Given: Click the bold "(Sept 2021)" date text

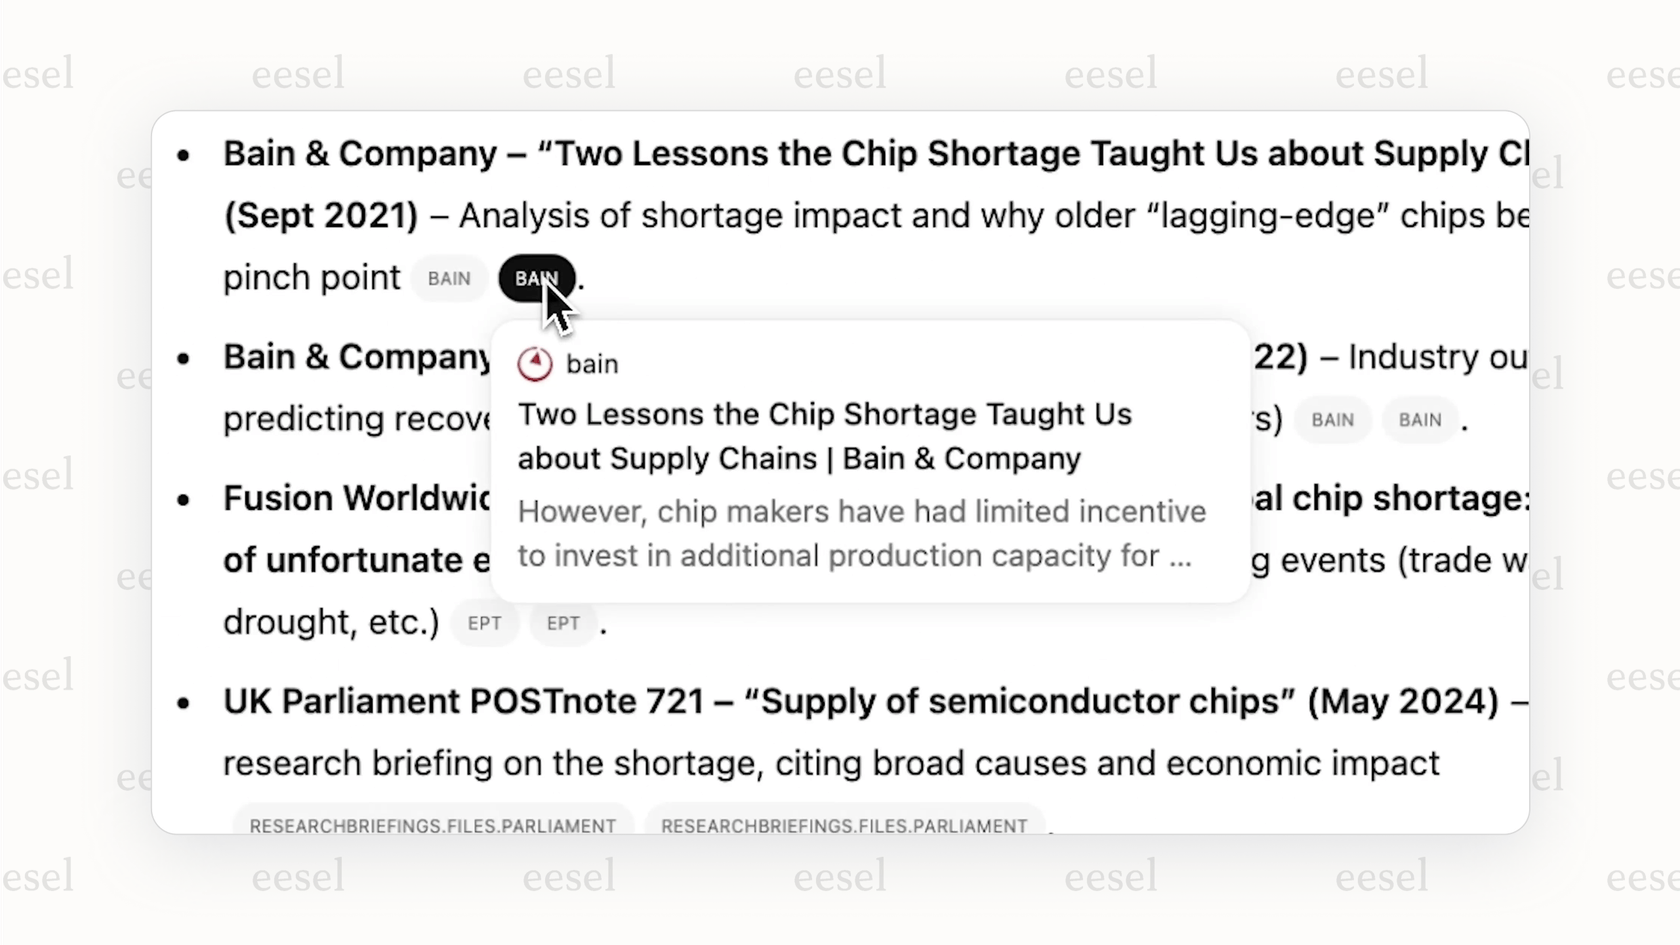Looking at the screenshot, I should [321, 216].
